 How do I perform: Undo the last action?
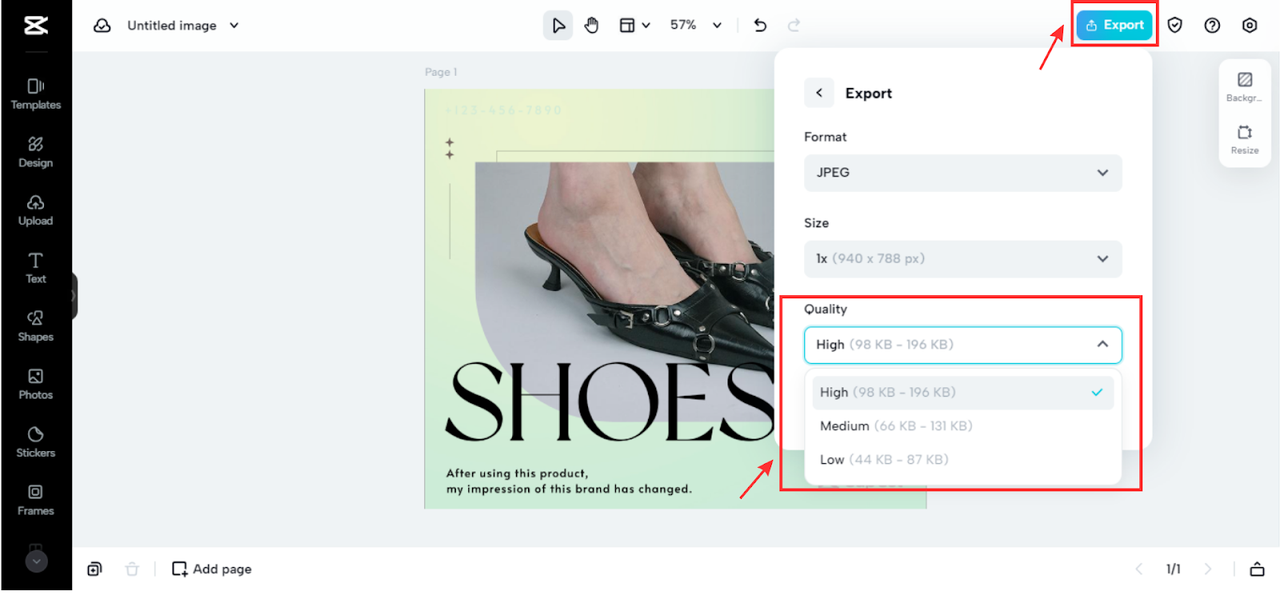pyautogui.click(x=761, y=26)
